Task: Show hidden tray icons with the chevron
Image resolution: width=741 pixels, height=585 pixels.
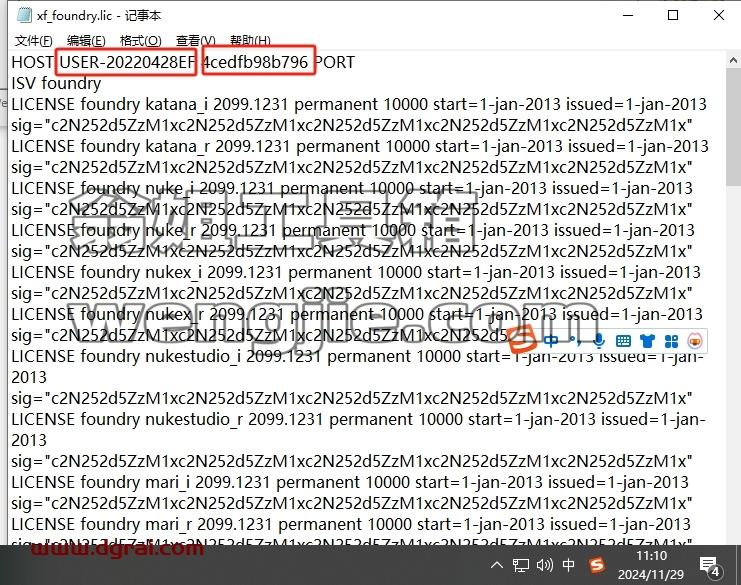Action: click(497, 565)
